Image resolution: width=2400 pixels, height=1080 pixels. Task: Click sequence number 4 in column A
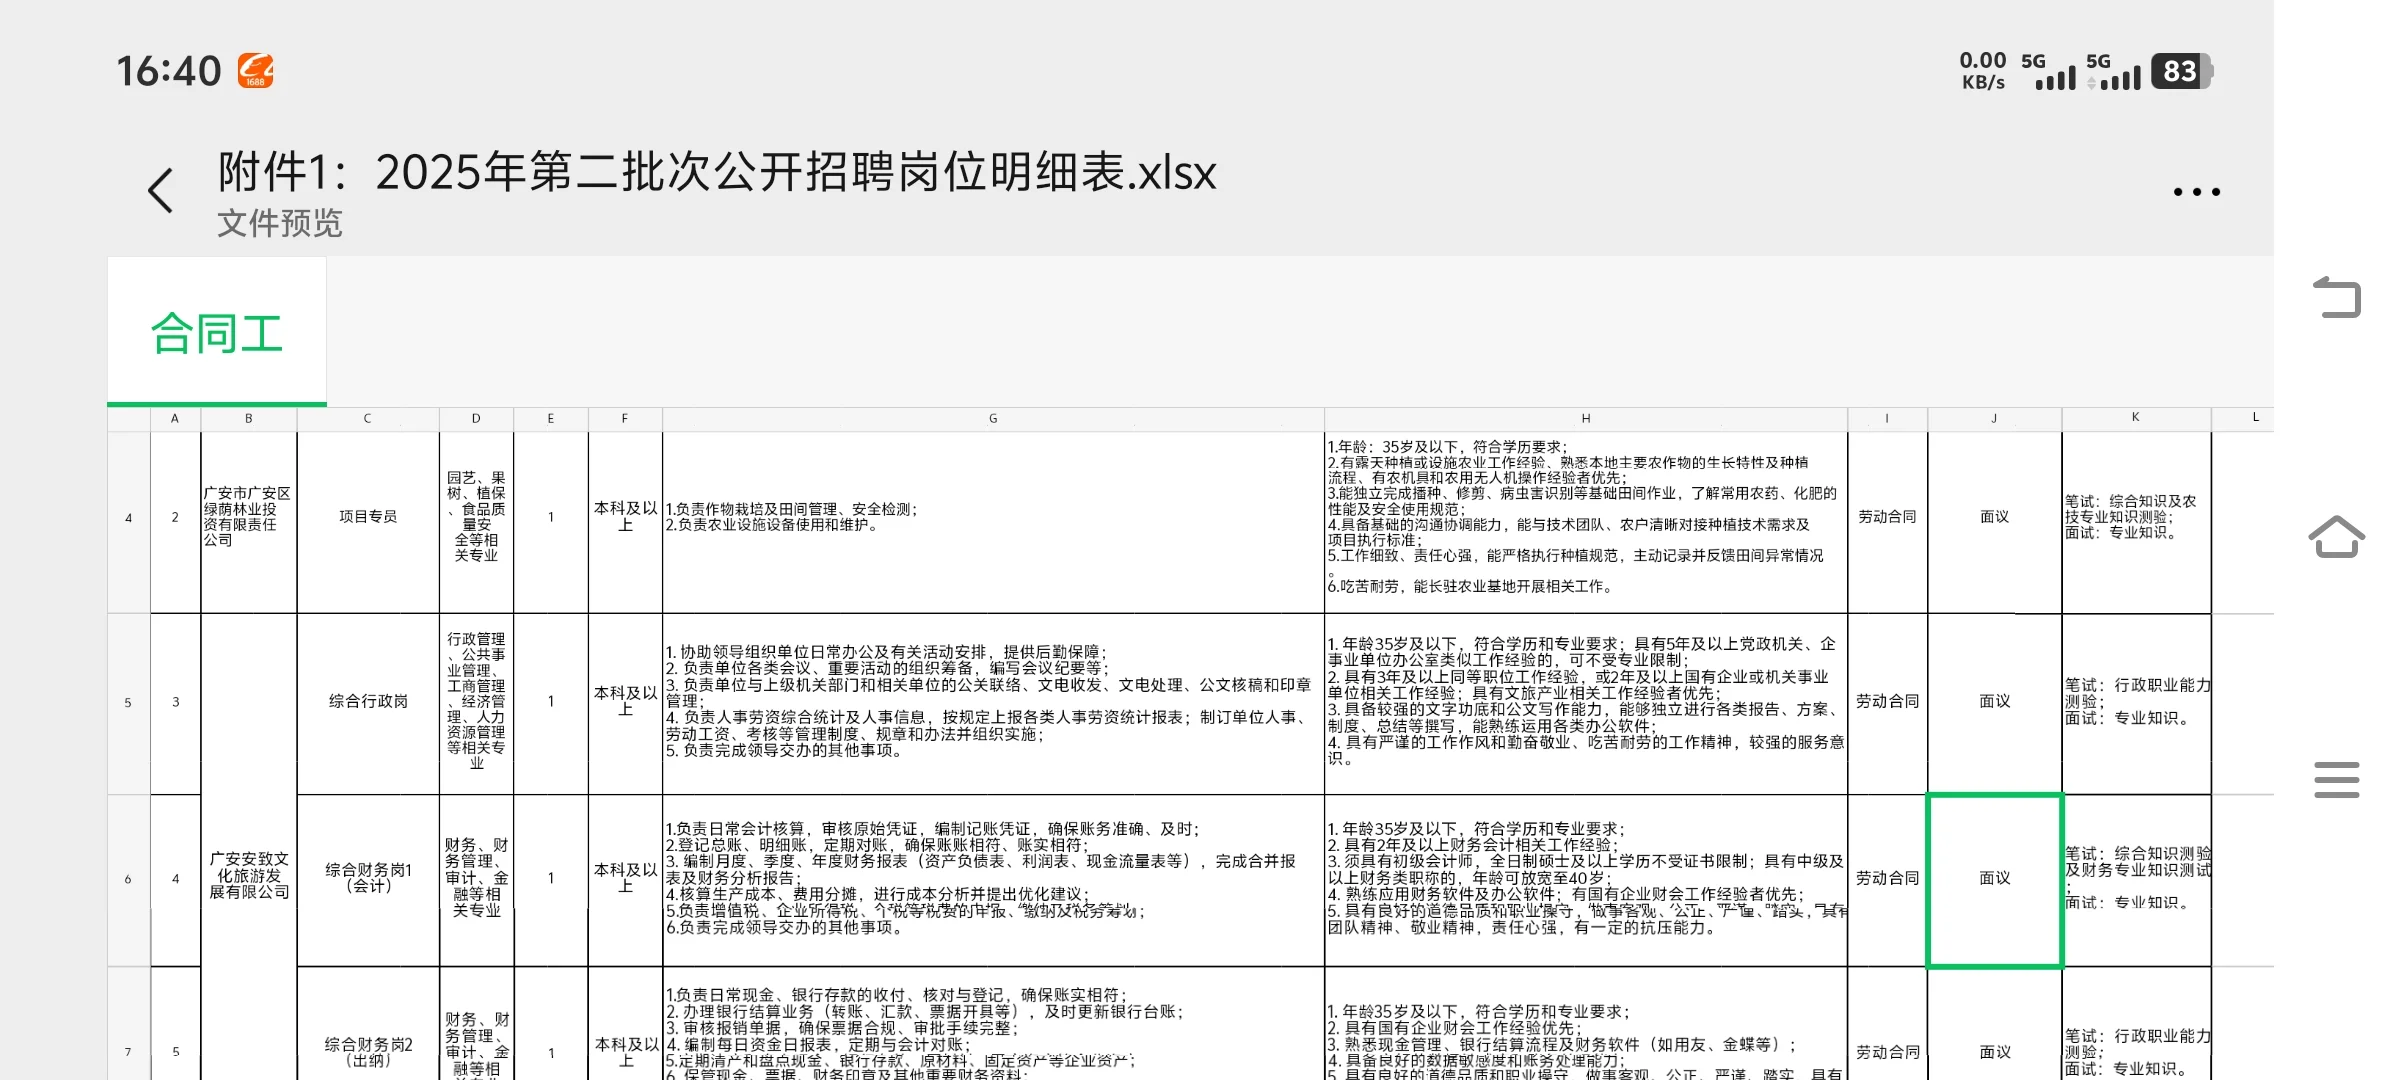pyautogui.click(x=175, y=878)
